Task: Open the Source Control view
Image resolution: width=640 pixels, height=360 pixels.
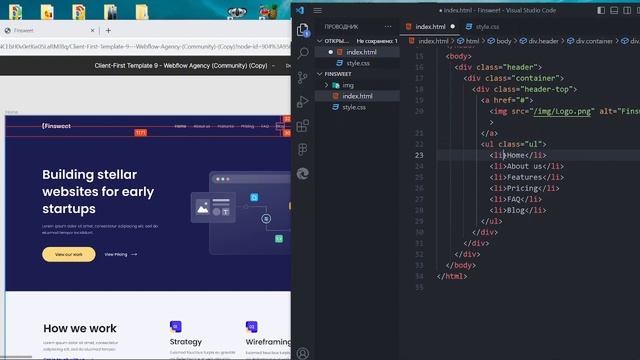Action: [x=302, y=77]
